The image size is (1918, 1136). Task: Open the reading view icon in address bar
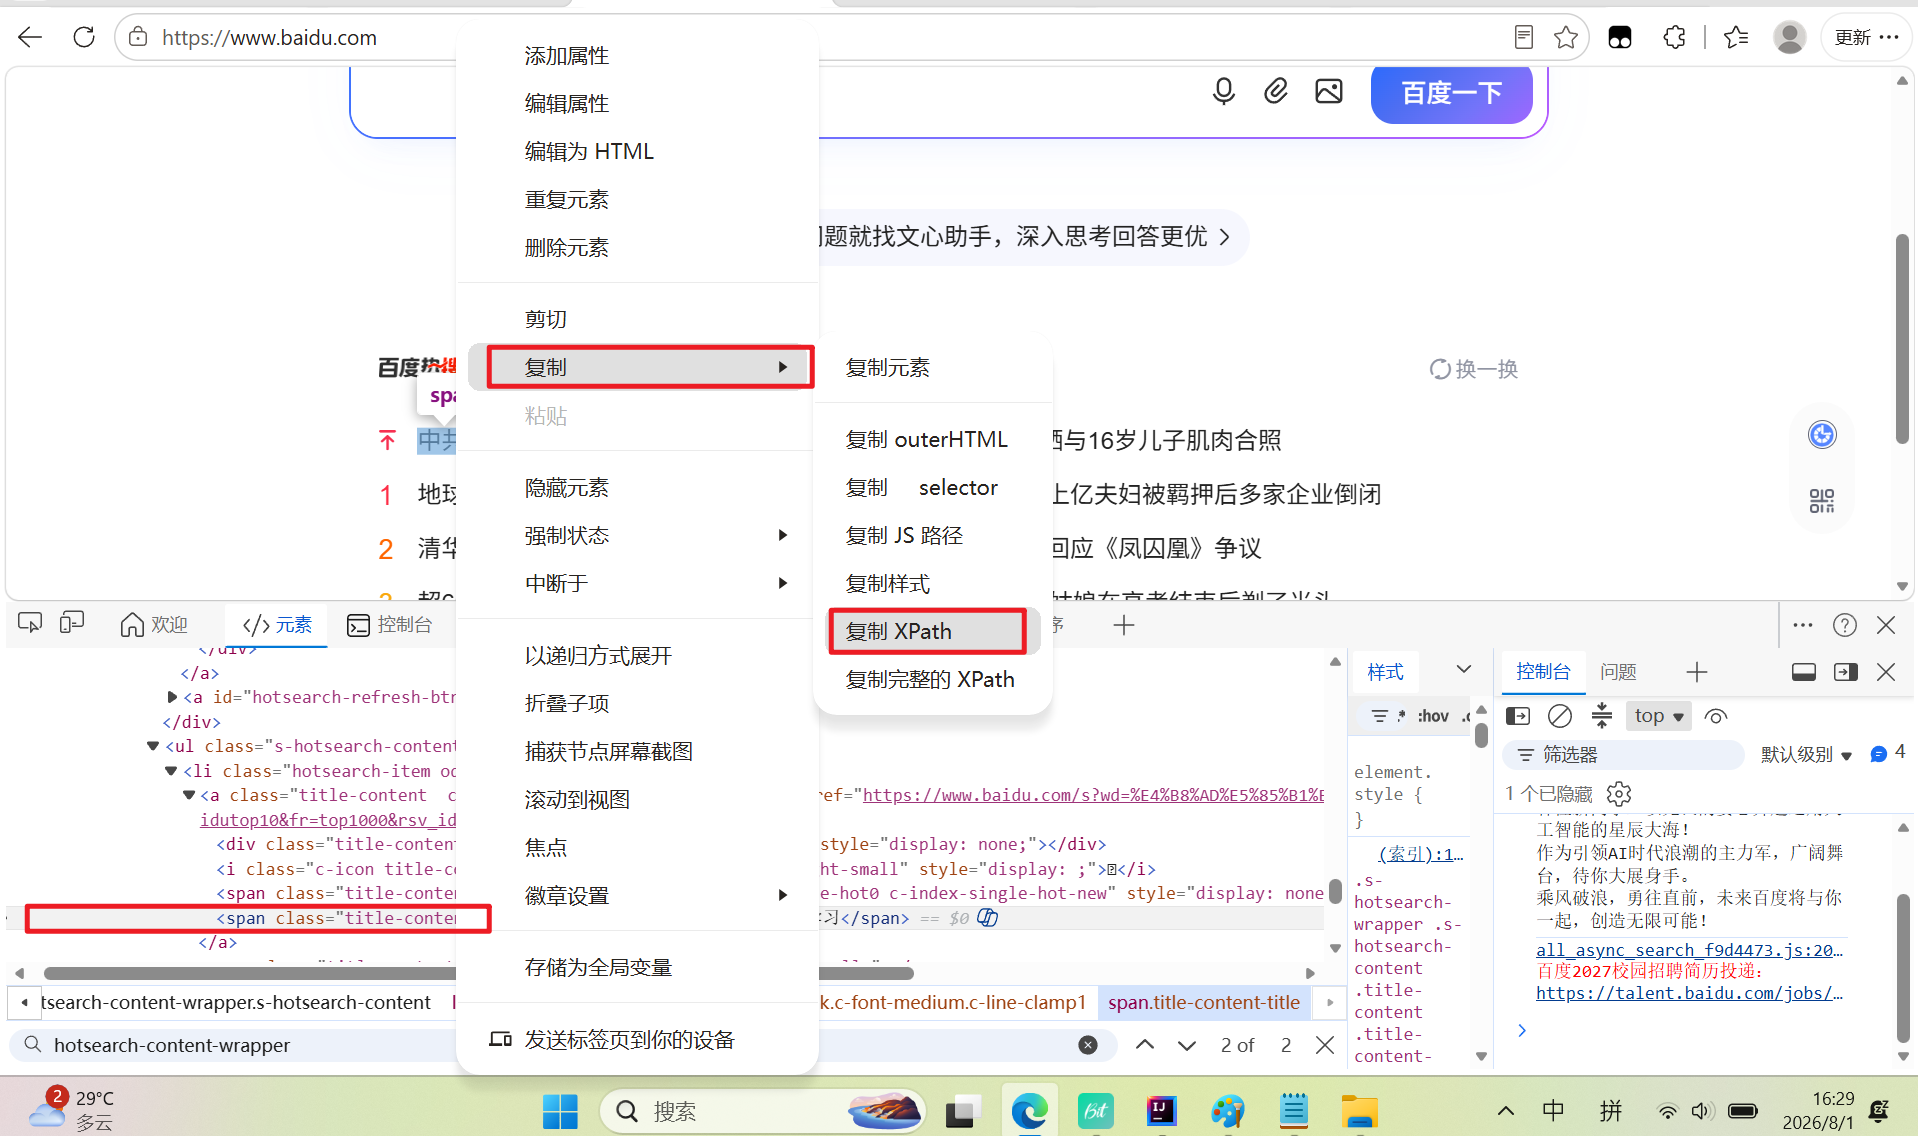click(x=1523, y=38)
